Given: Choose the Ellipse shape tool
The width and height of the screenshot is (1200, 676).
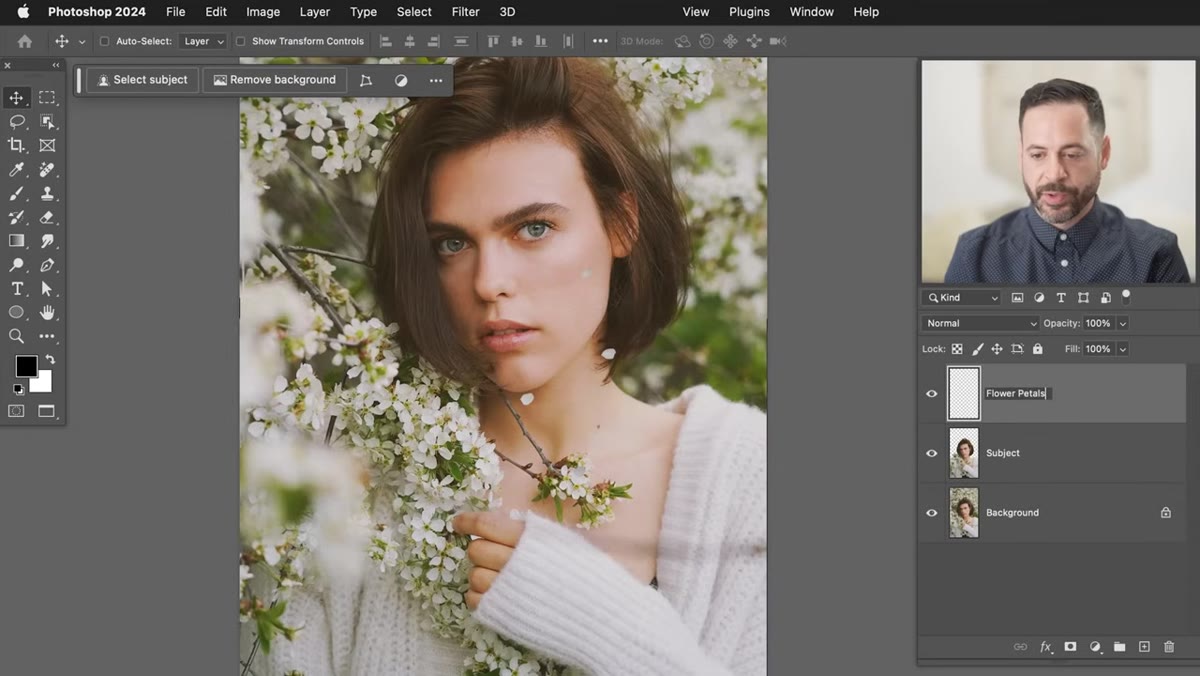Looking at the screenshot, I should [17, 312].
